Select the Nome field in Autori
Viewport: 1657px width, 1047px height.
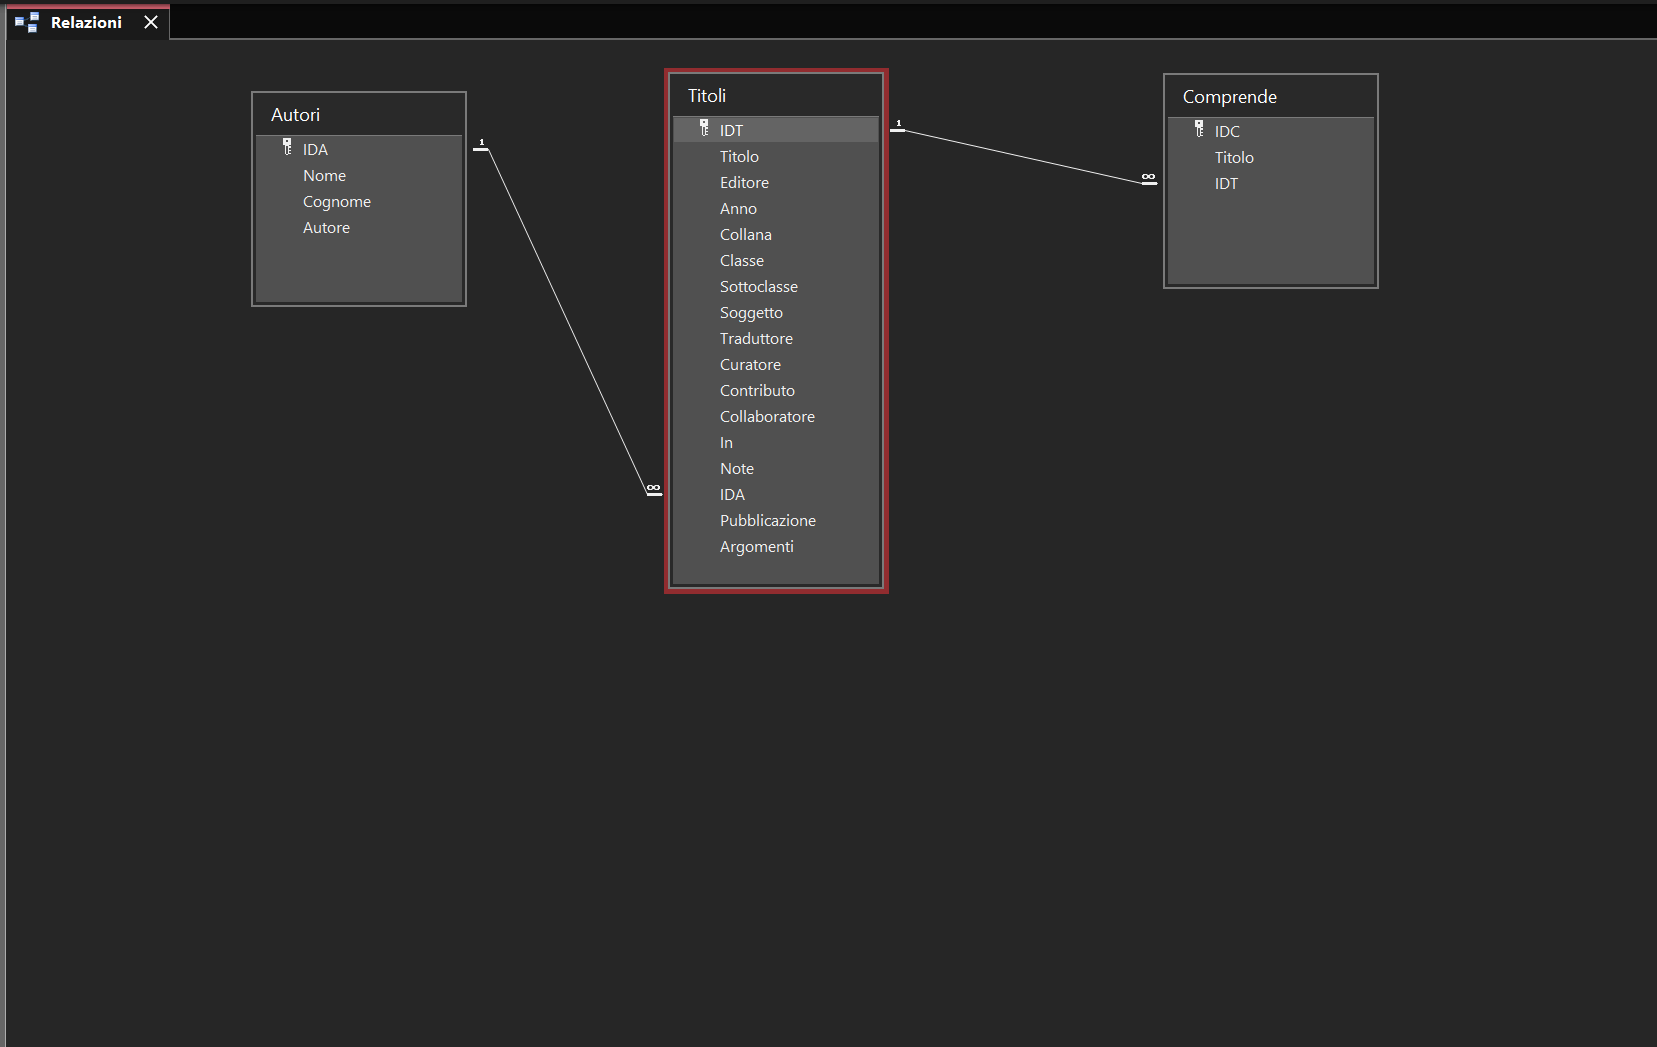tap(325, 176)
